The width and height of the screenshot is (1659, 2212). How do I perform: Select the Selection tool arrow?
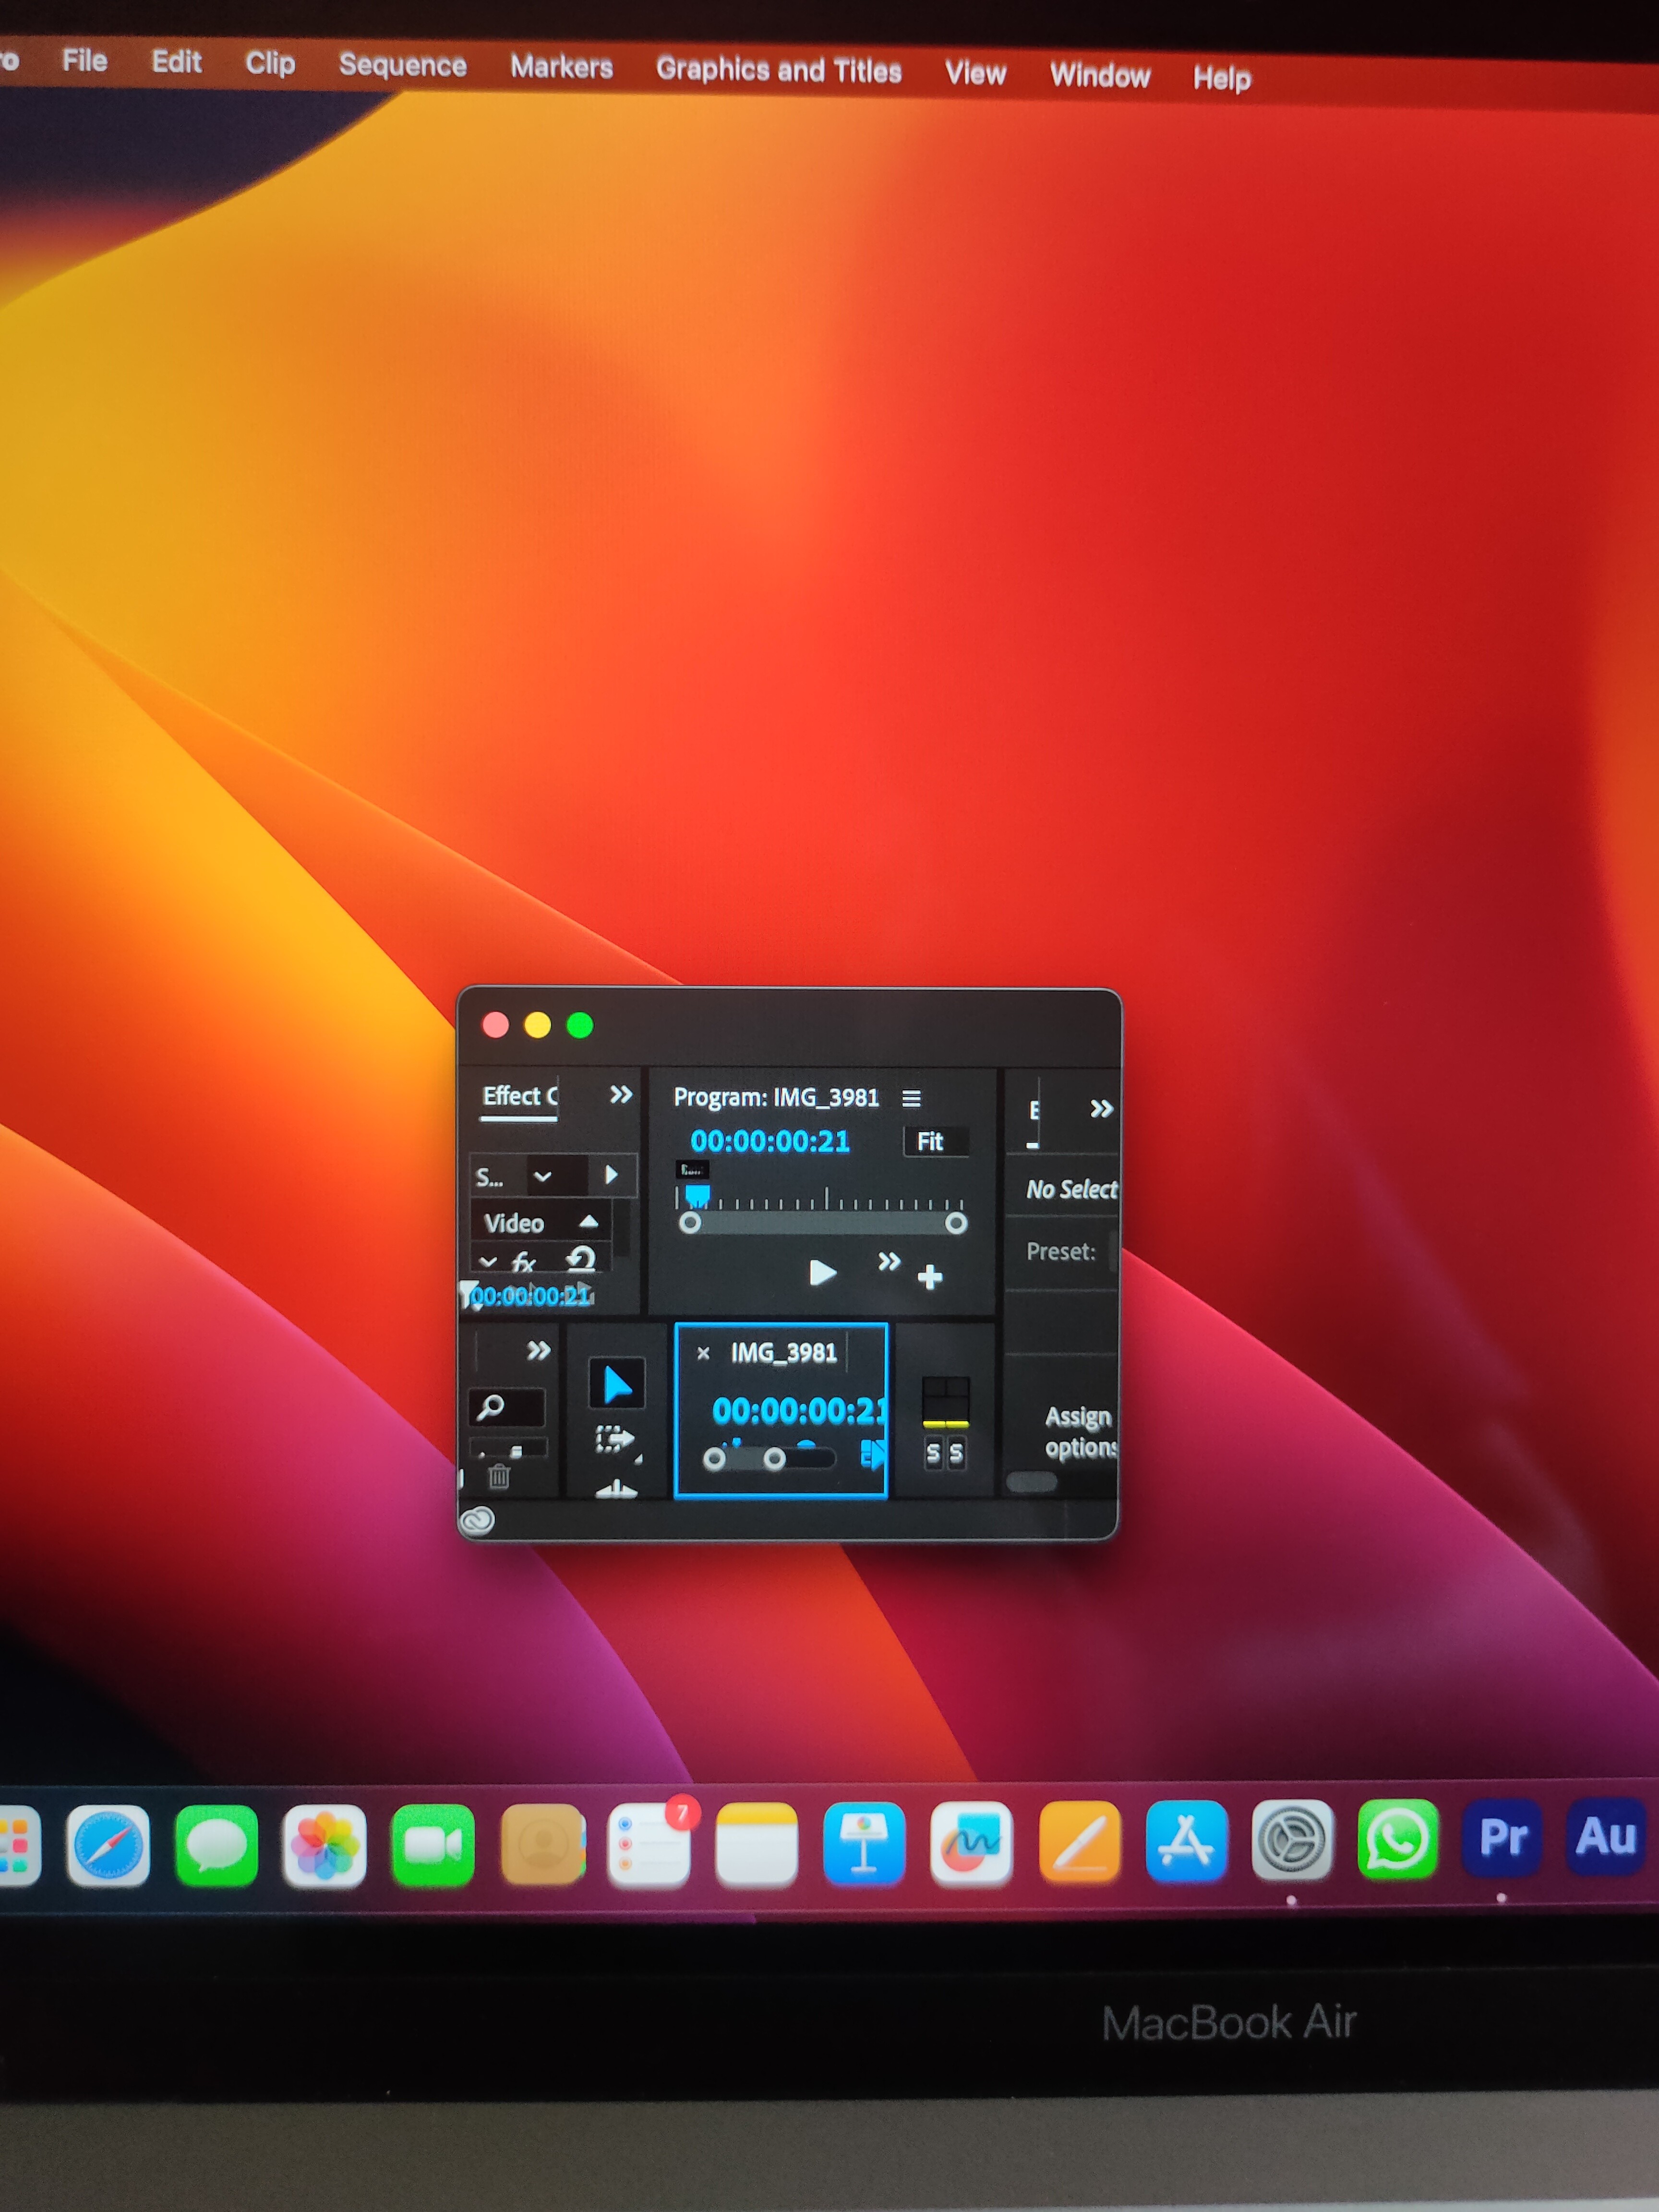pyautogui.click(x=616, y=1385)
